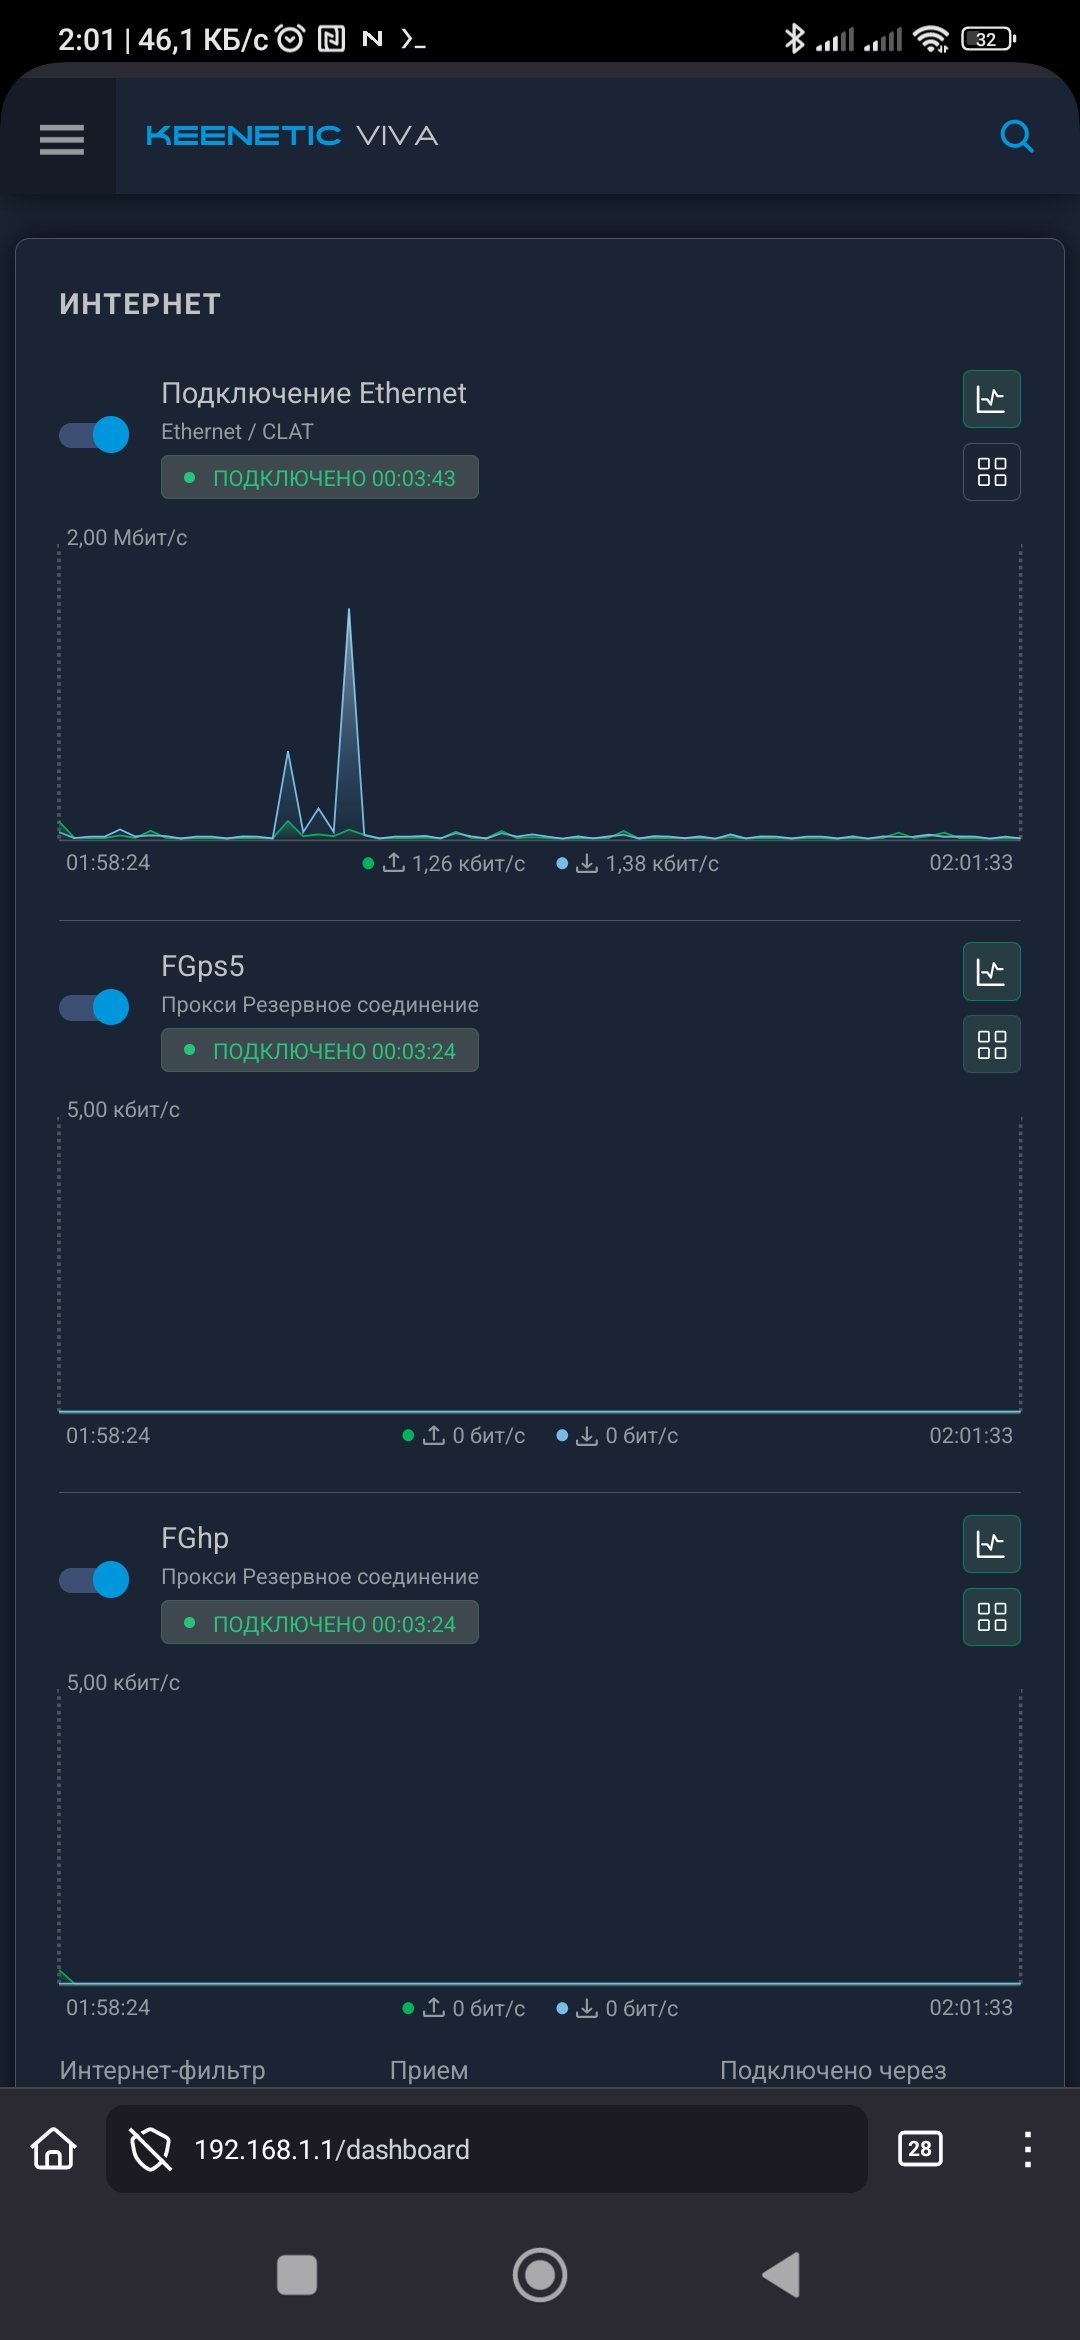Tap the browser home icon
Screen dimensions: 1080x2340
54,2148
